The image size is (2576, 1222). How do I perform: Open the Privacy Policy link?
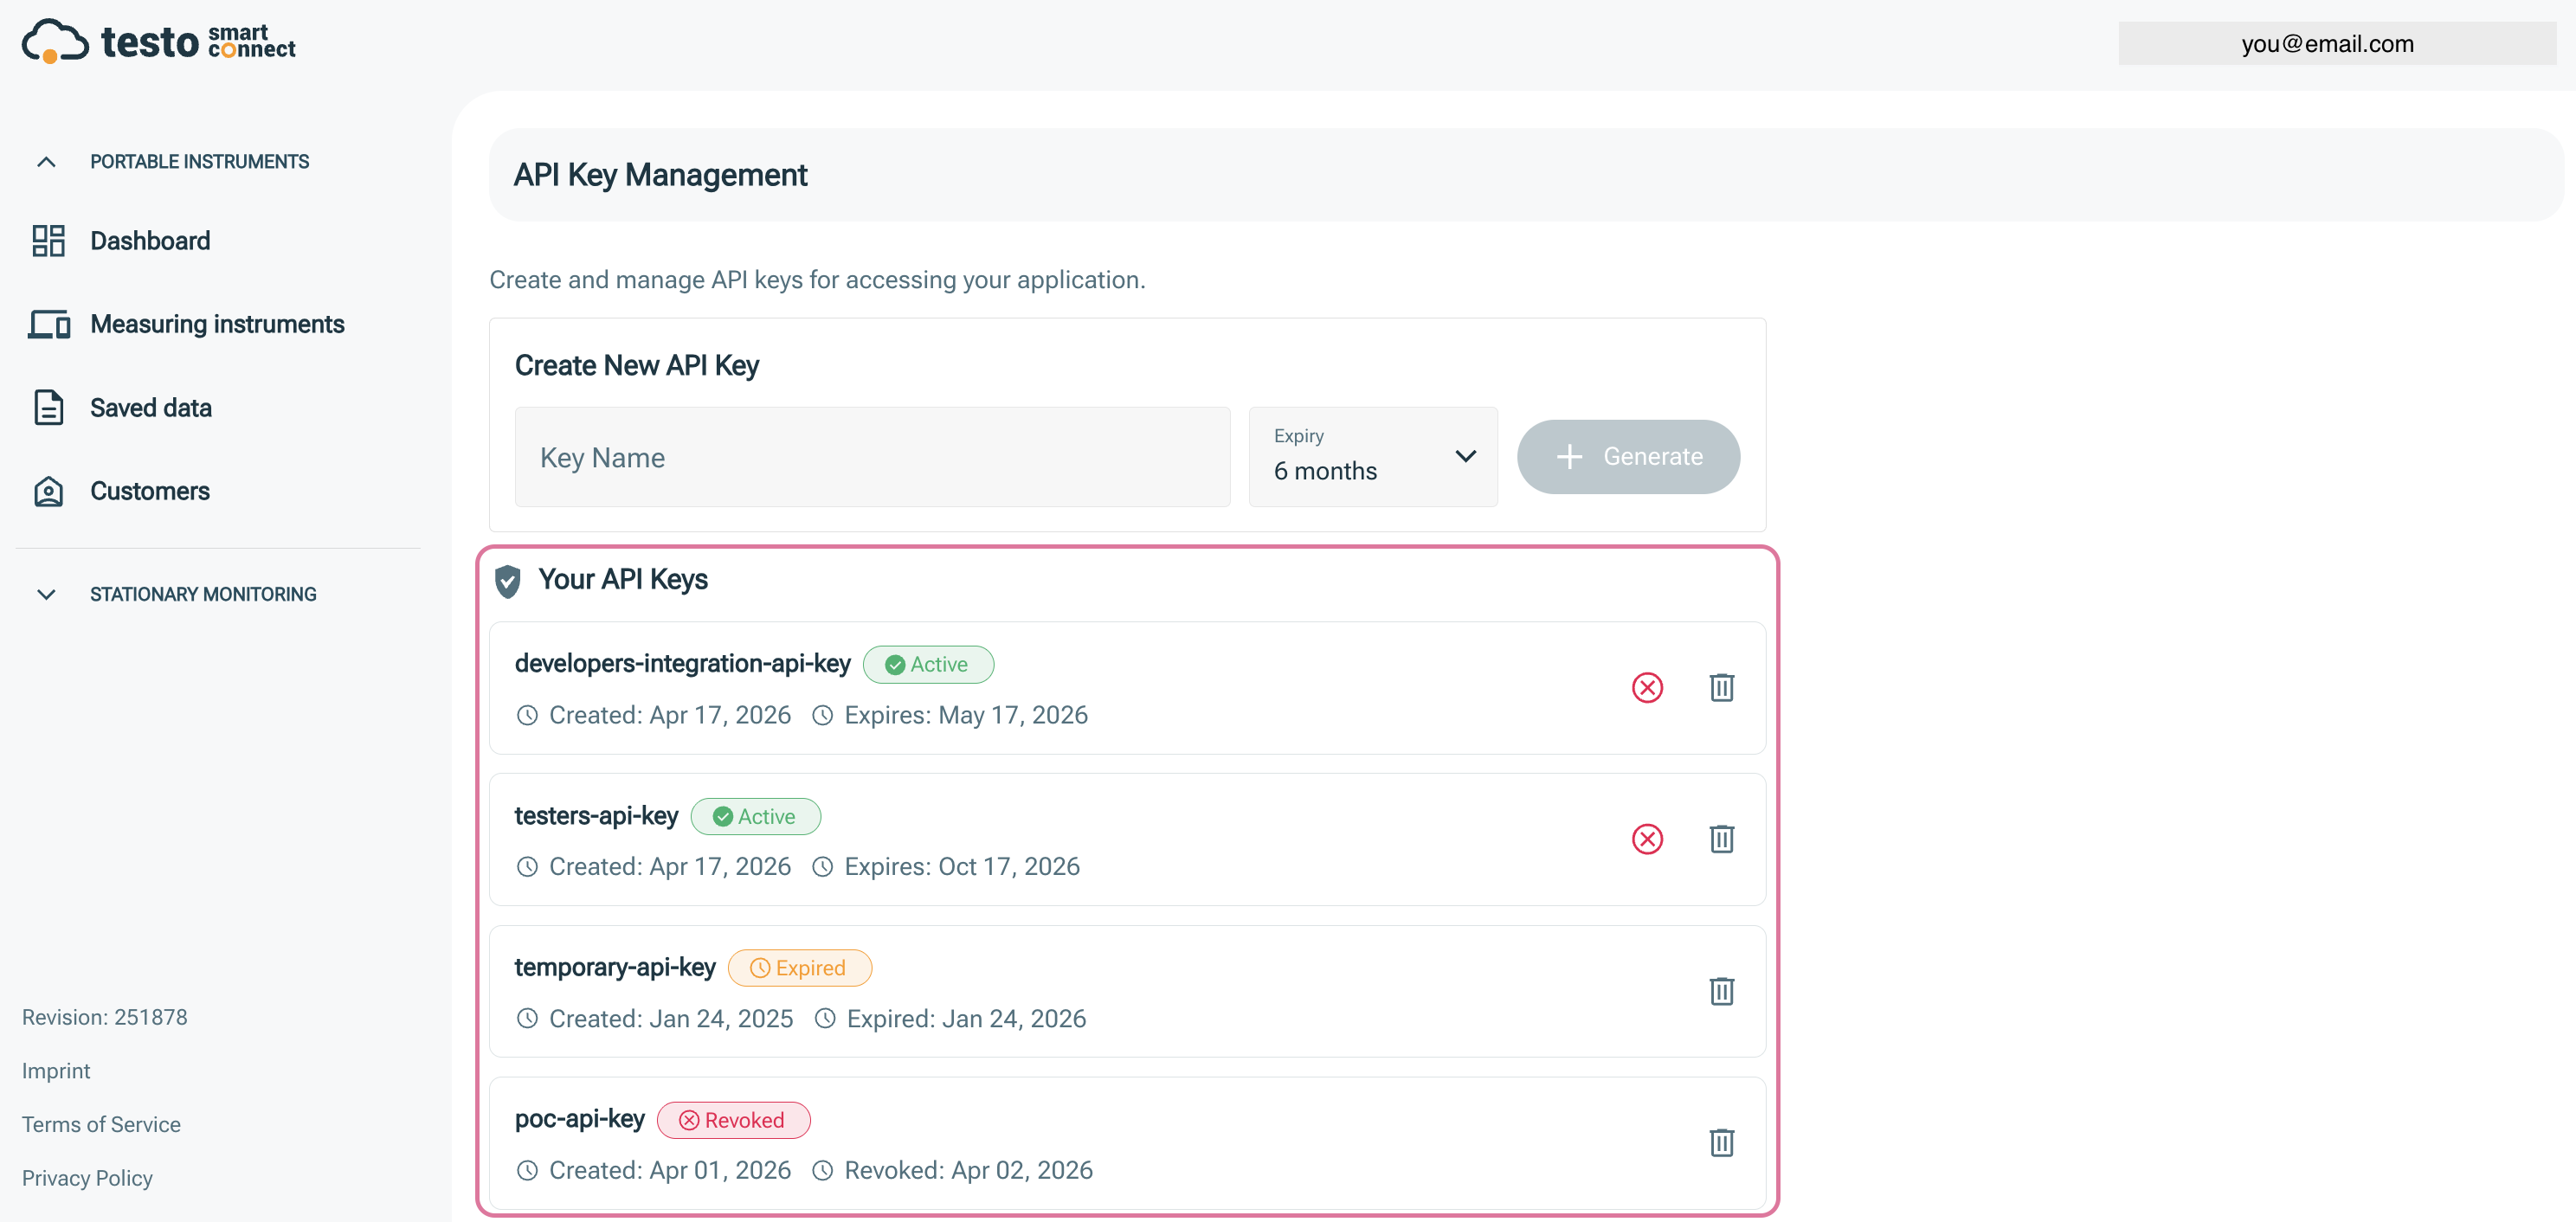point(87,1178)
